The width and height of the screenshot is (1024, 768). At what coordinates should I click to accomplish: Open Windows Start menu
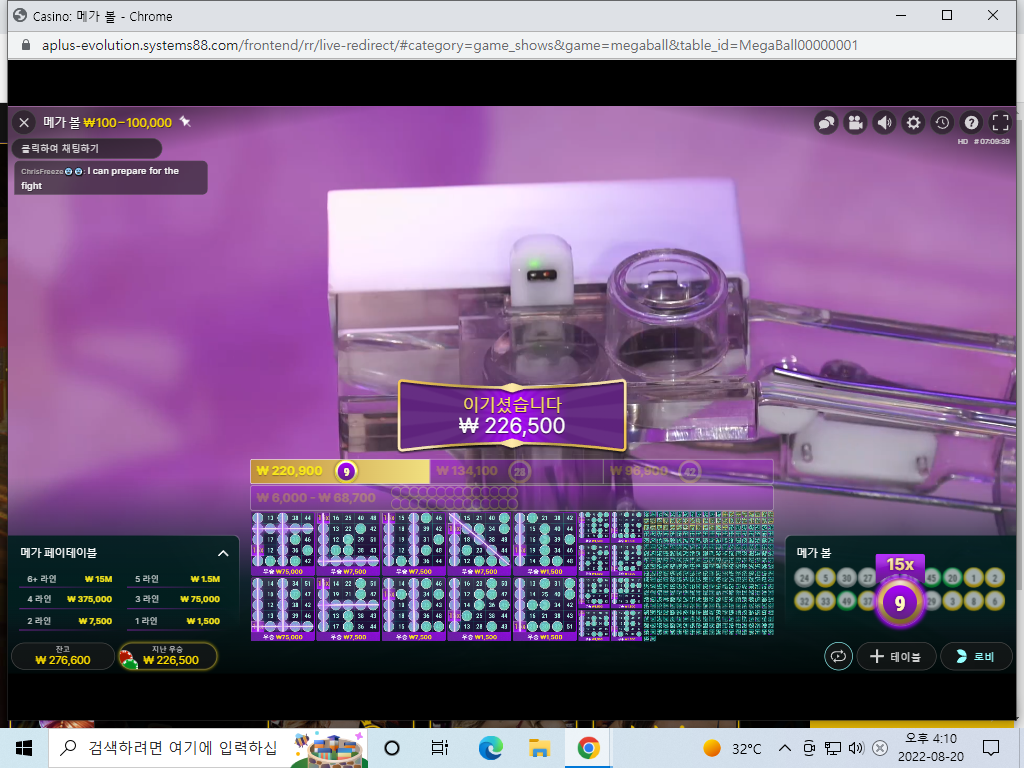tap(24, 748)
